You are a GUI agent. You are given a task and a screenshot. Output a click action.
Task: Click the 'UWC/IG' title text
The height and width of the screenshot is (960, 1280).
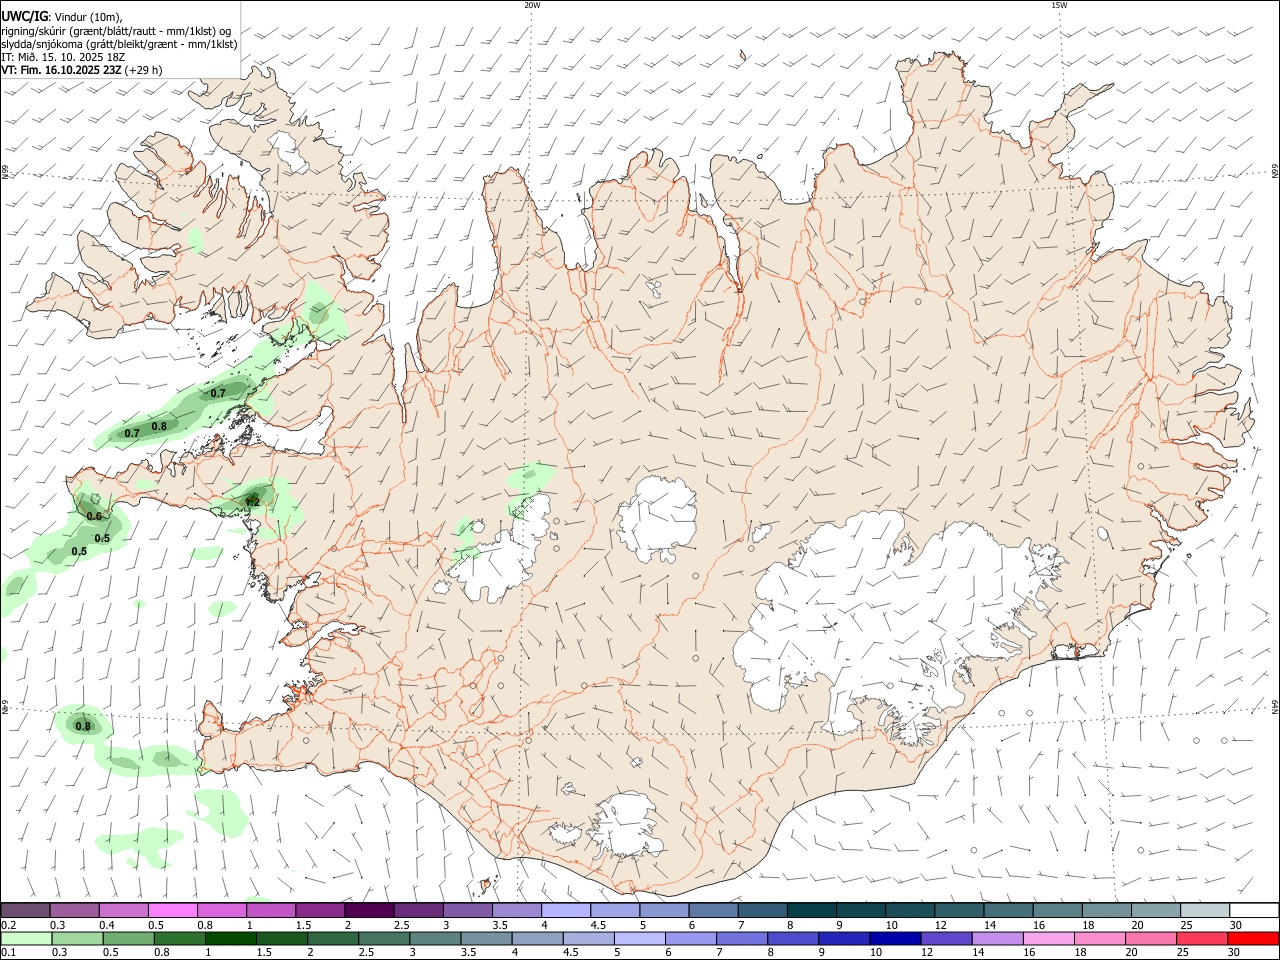click(25, 16)
